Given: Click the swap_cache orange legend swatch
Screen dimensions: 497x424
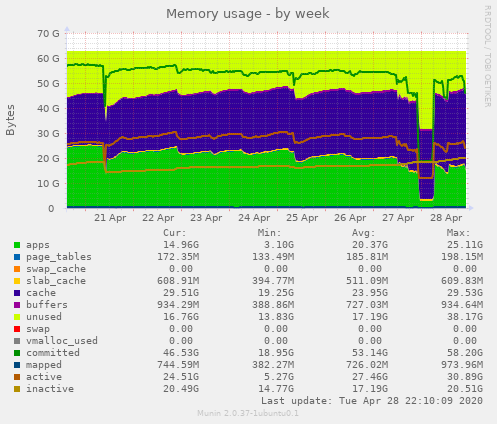Looking at the screenshot, I should click(x=17, y=269).
